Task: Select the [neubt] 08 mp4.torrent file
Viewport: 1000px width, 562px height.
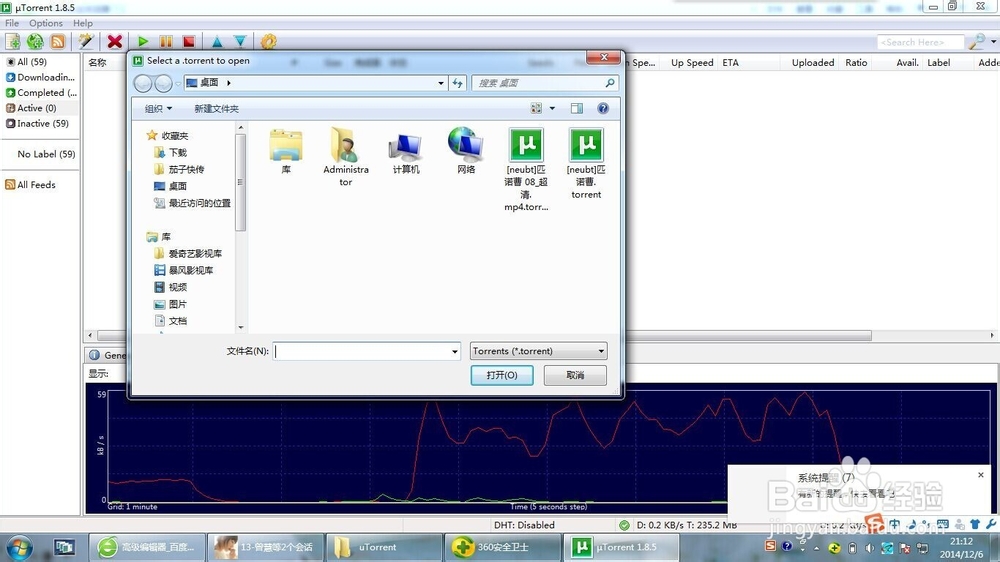Action: [526, 170]
